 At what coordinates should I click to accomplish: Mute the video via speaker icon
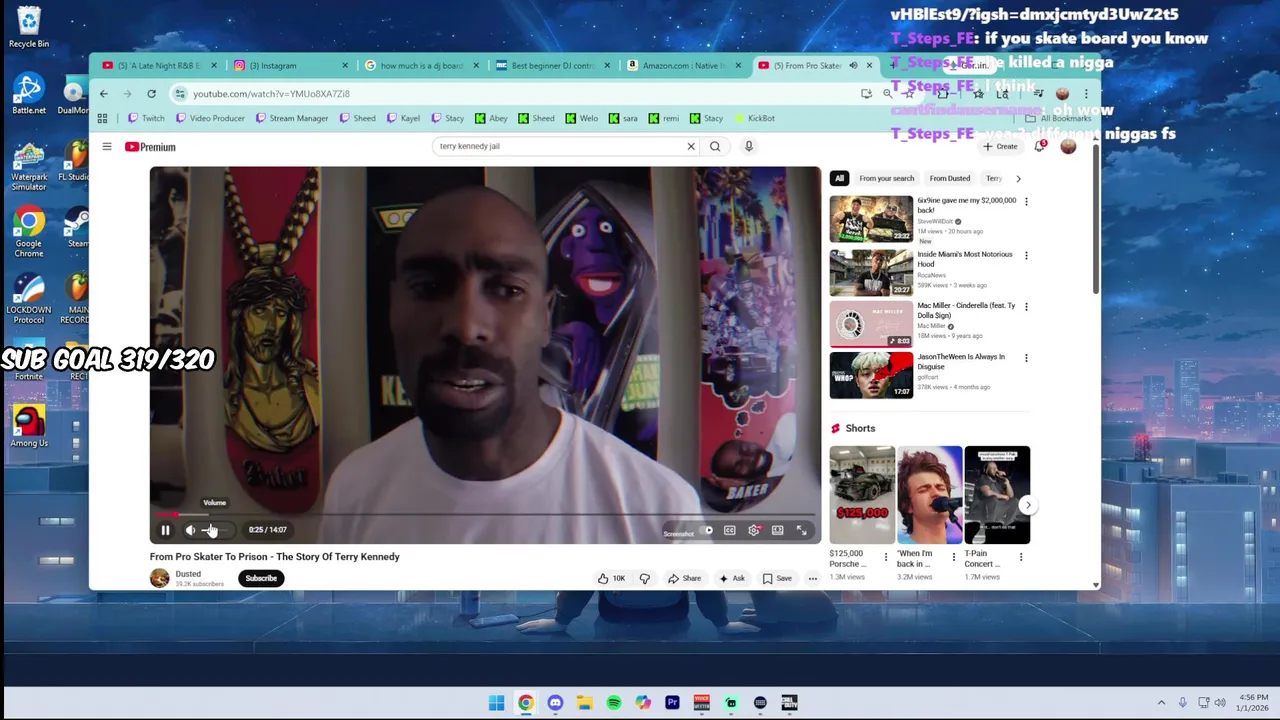[x=190, y=530]
